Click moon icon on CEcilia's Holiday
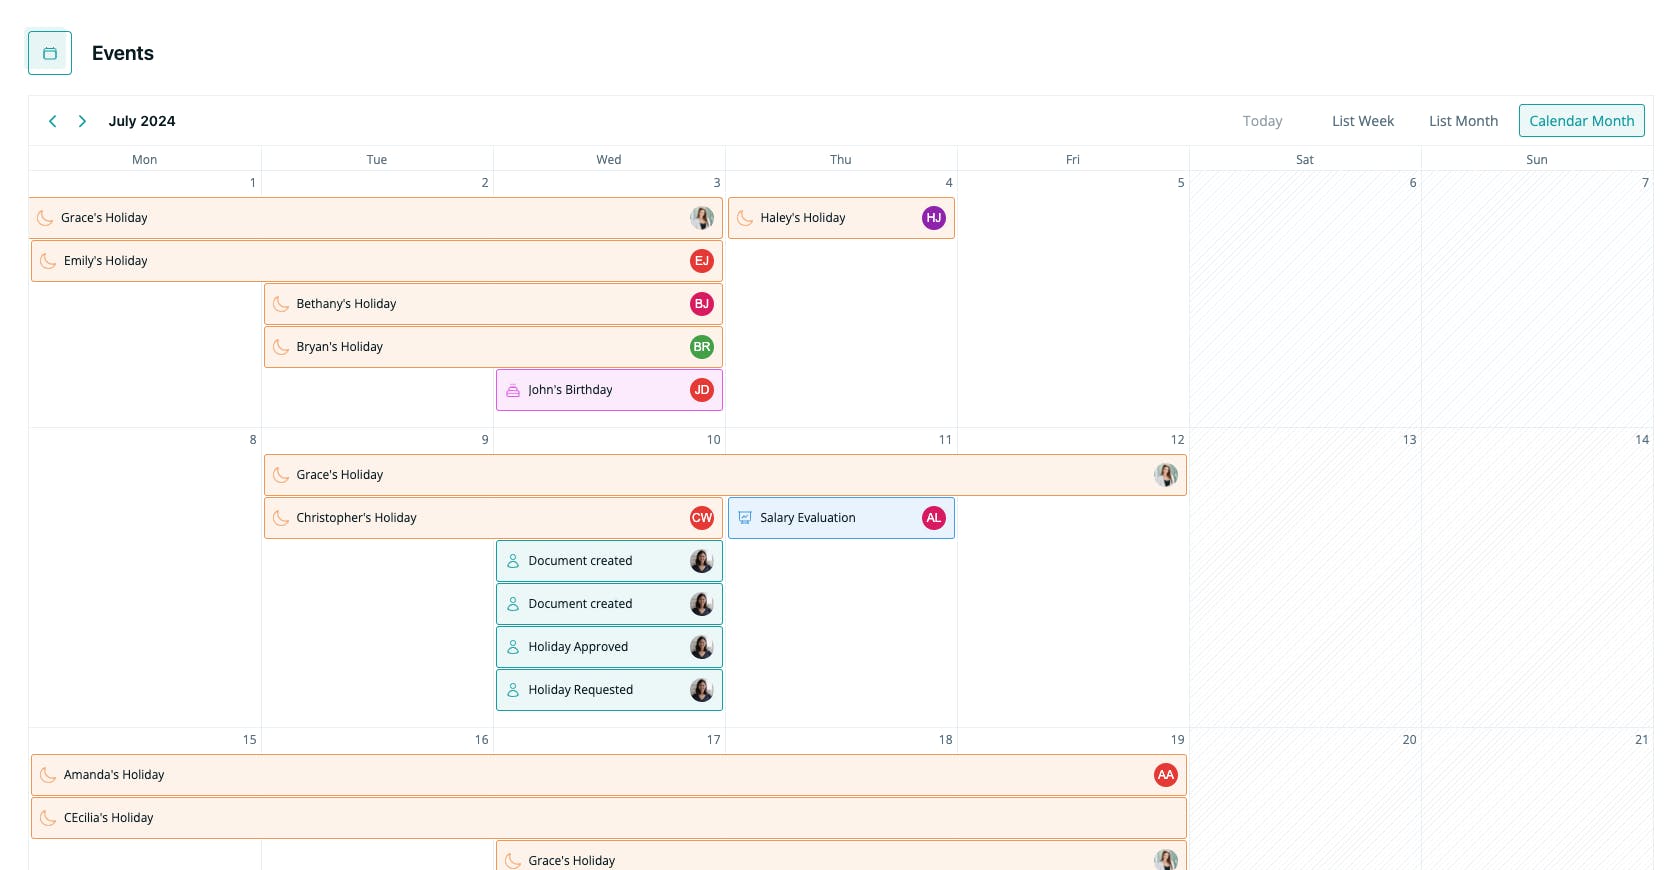The width and height of the screenshot is (1674, 870). pyautogui.click(x=48, y=818)
